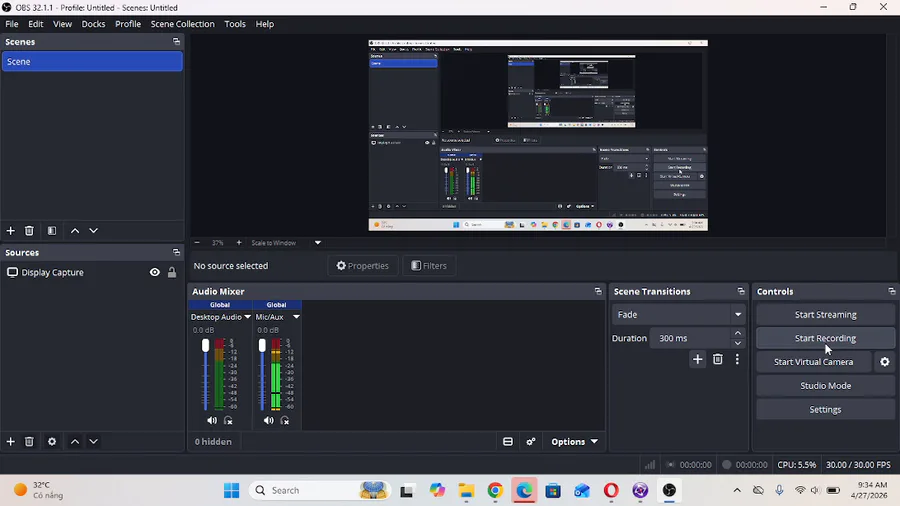900x506 pixels.
Task: Open Virtual Camera settings gear
Action: (x=885, y=362)
